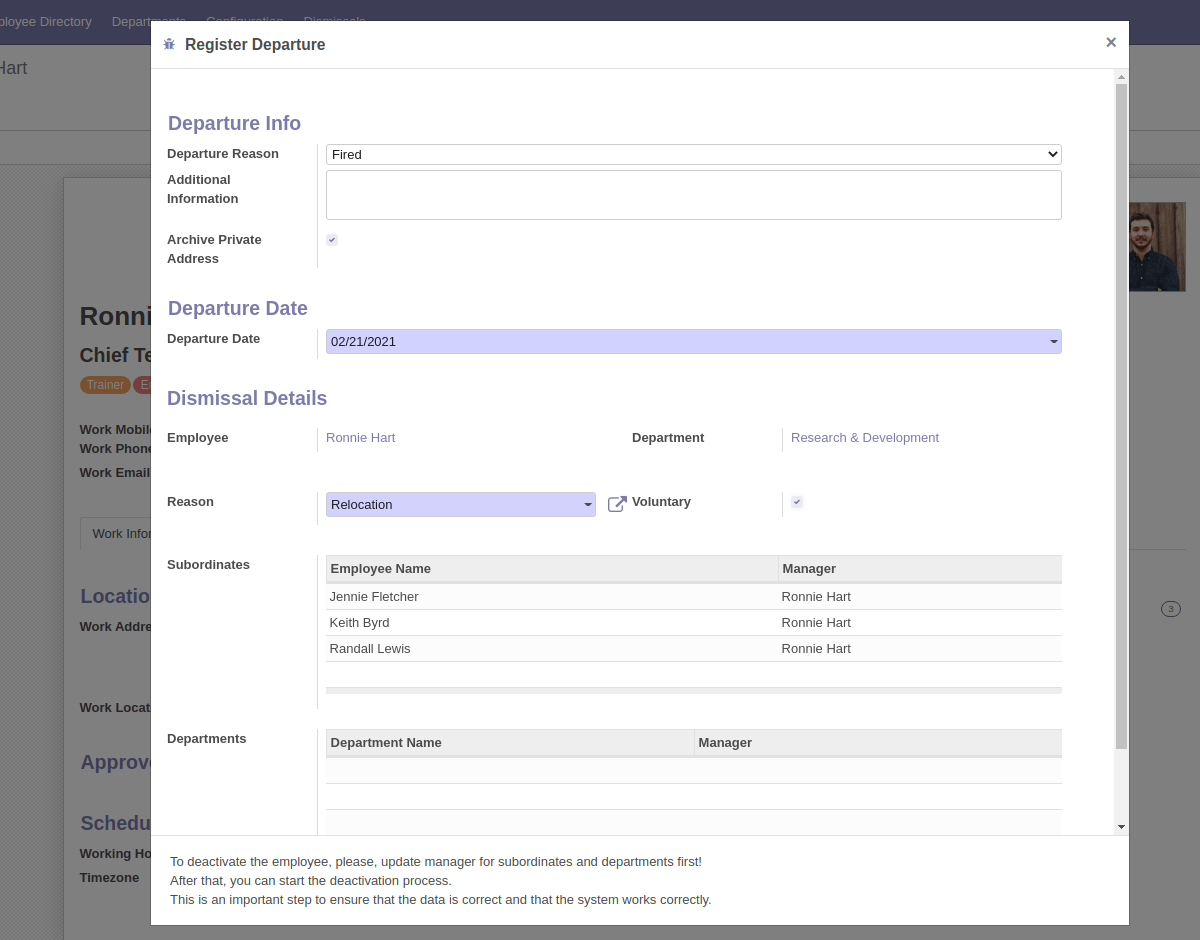Toggle the Archive Private Address checkbox
Viewport: 1200px width, 940px height.
[332, 240]
